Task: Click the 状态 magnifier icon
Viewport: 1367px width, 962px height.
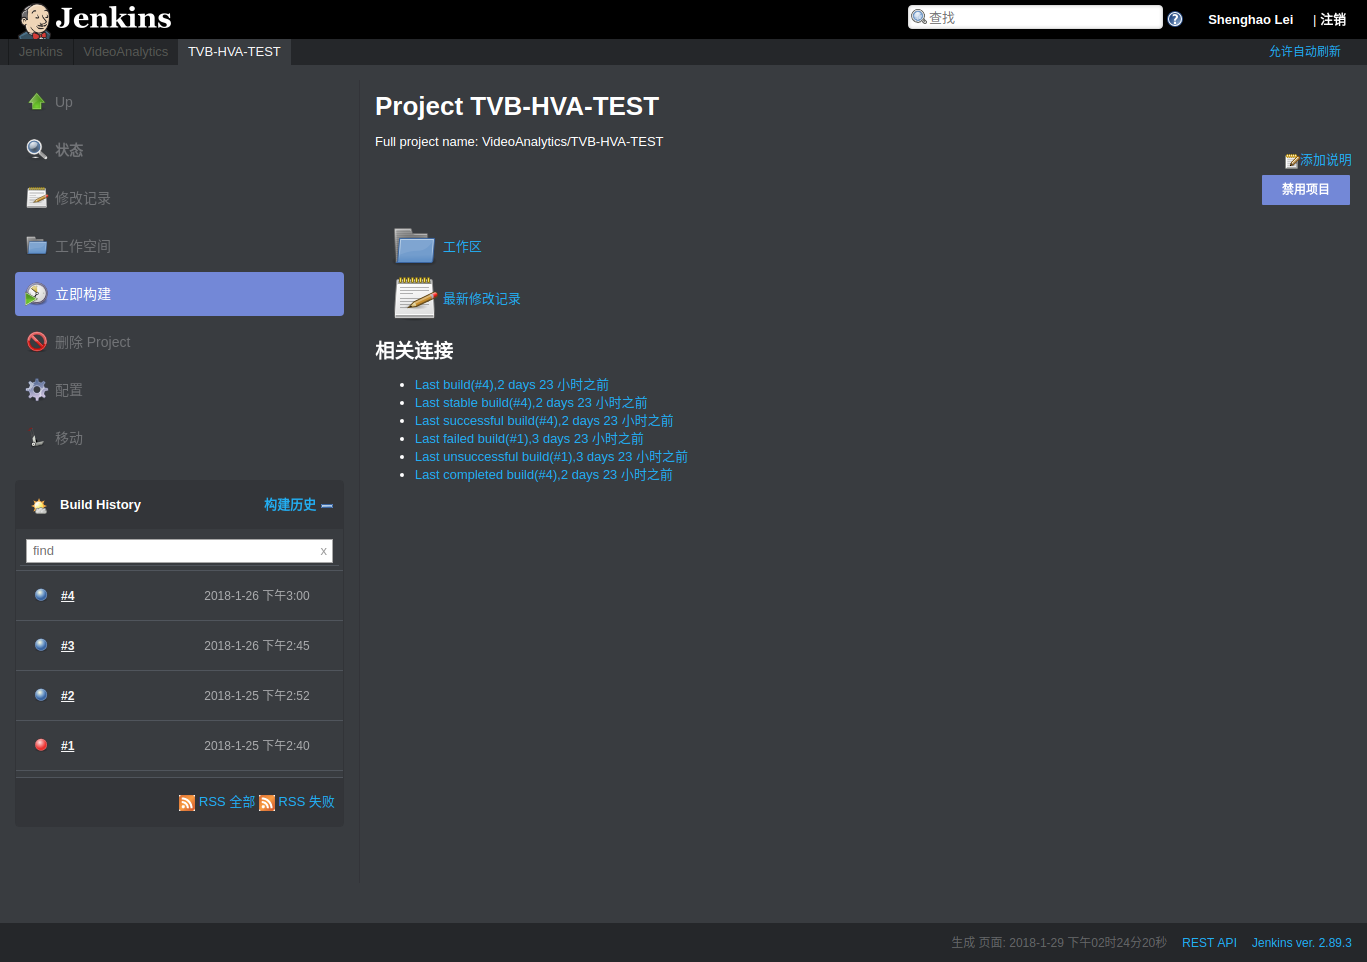Action: pos(37,149)
